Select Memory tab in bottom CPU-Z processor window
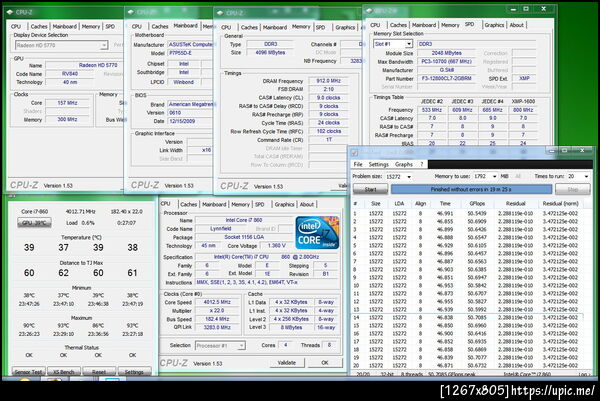 click(240, 204)
